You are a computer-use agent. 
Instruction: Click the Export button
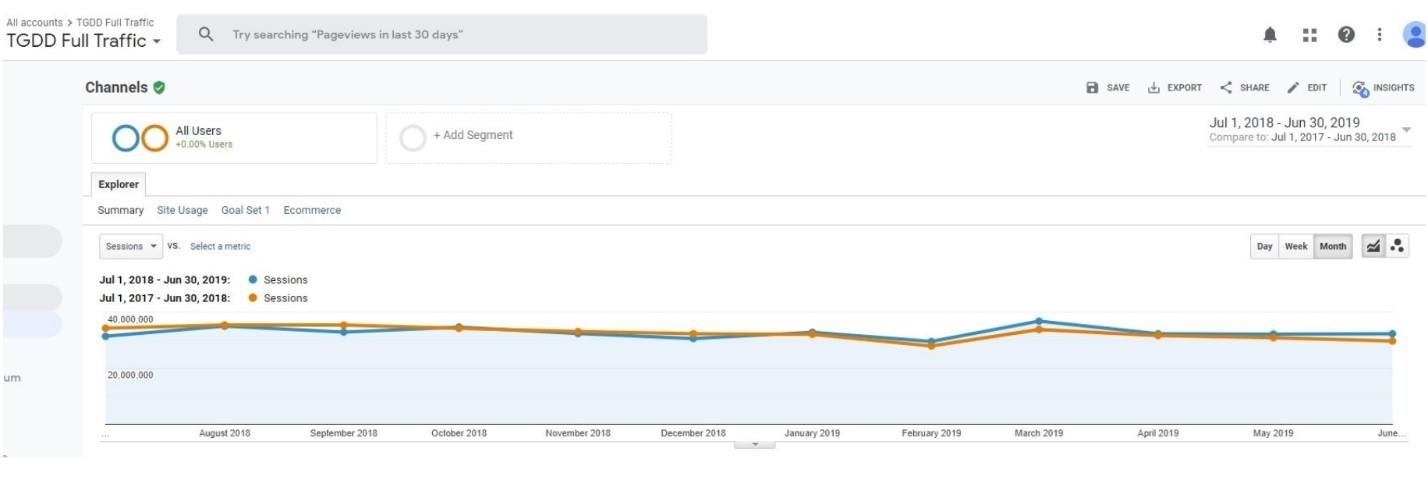[1175, 88]
